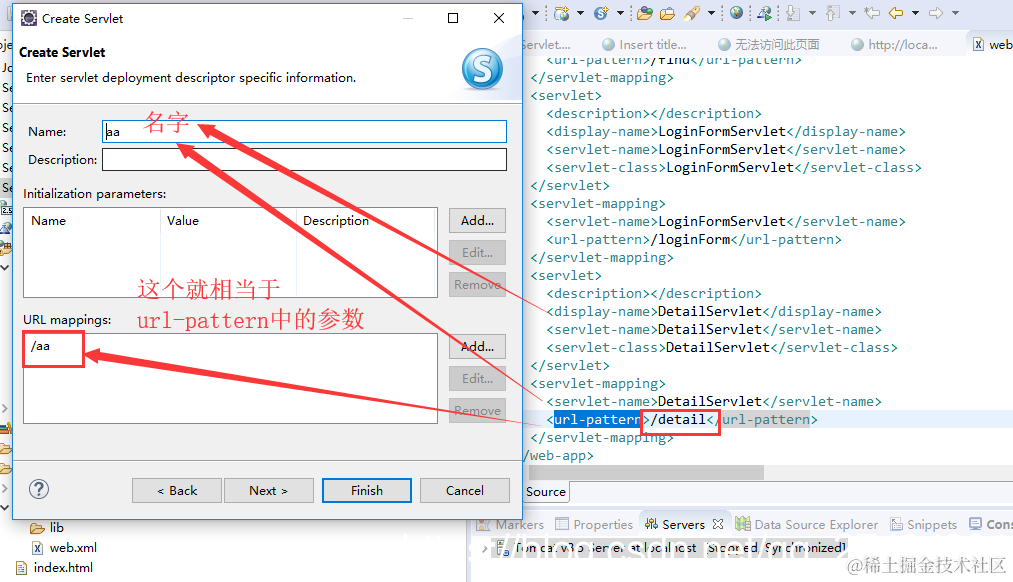Viewport: 1013px width, 582px height.
Task: Click the new dynamic web project toolbar icon
Action: pyautogui.click(x=561, y=13)
